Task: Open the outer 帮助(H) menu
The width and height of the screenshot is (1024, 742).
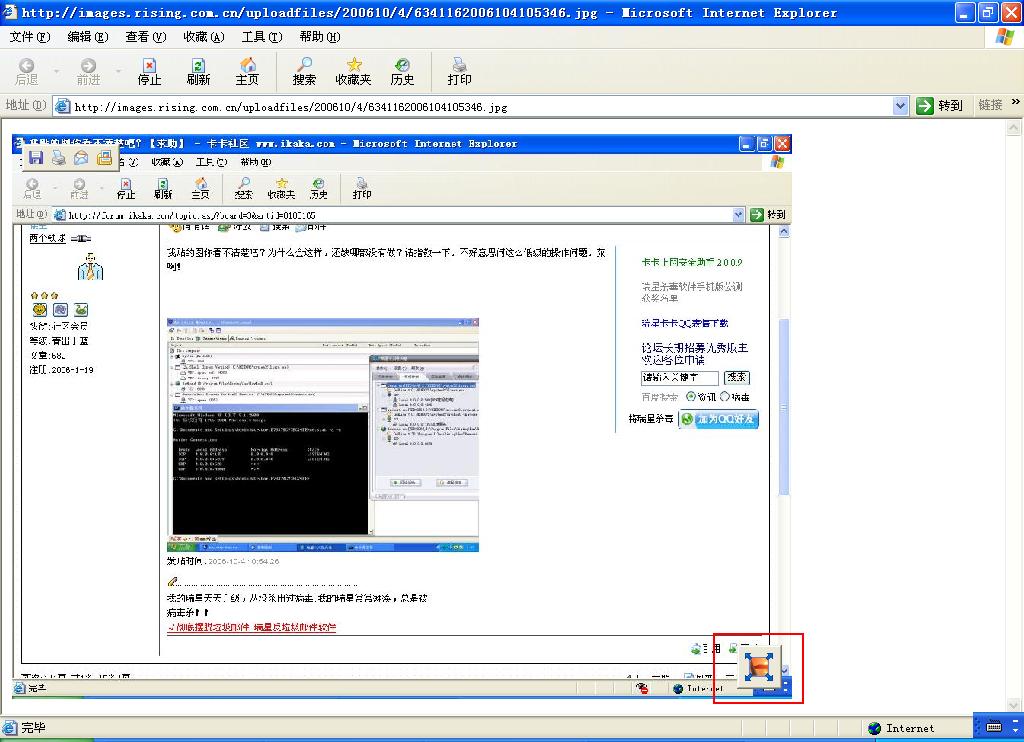Action: pyautogui.click(x=320, y=37)
